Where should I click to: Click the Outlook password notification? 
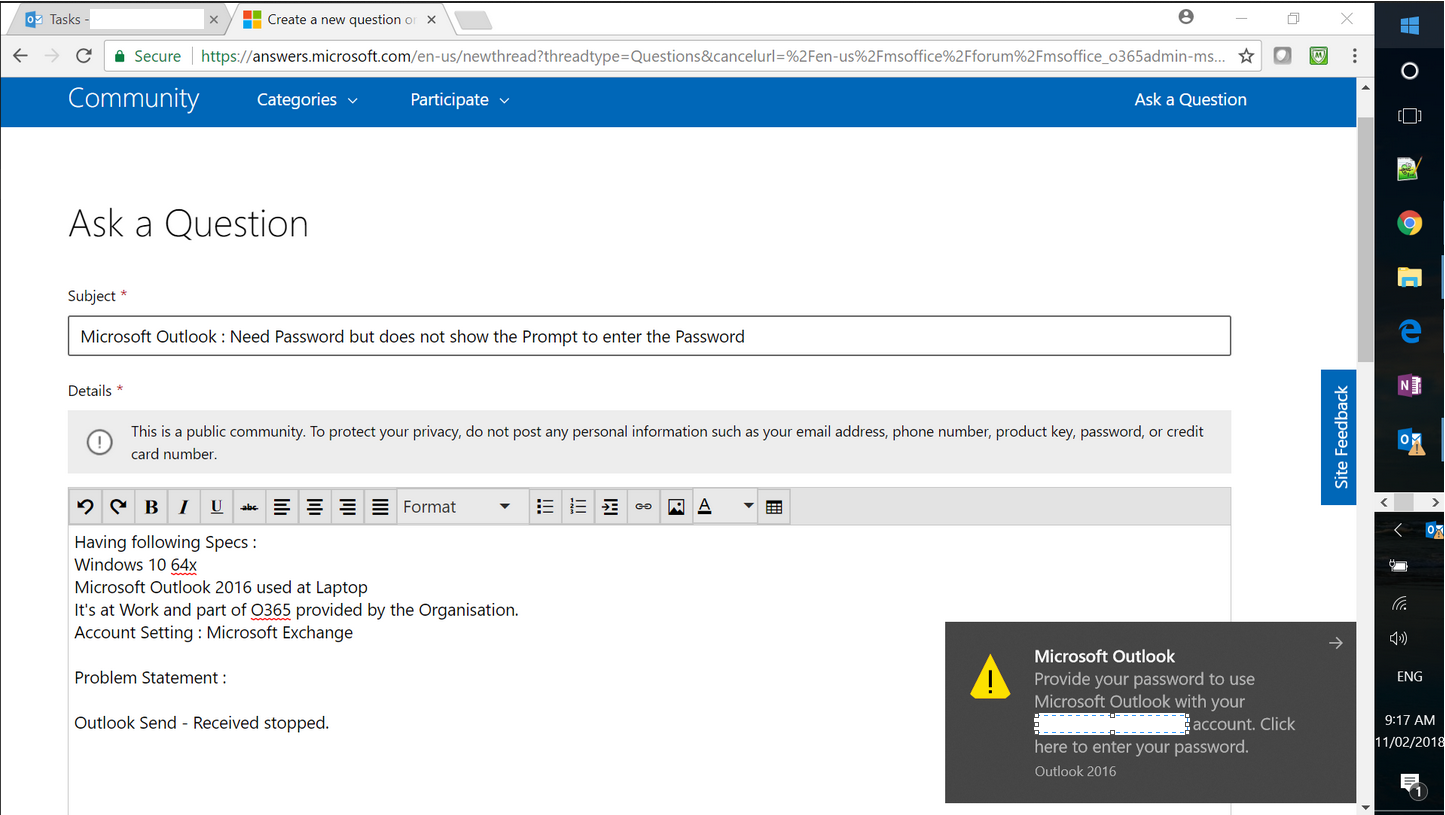pyautogui.click(x=1150, y=712)
